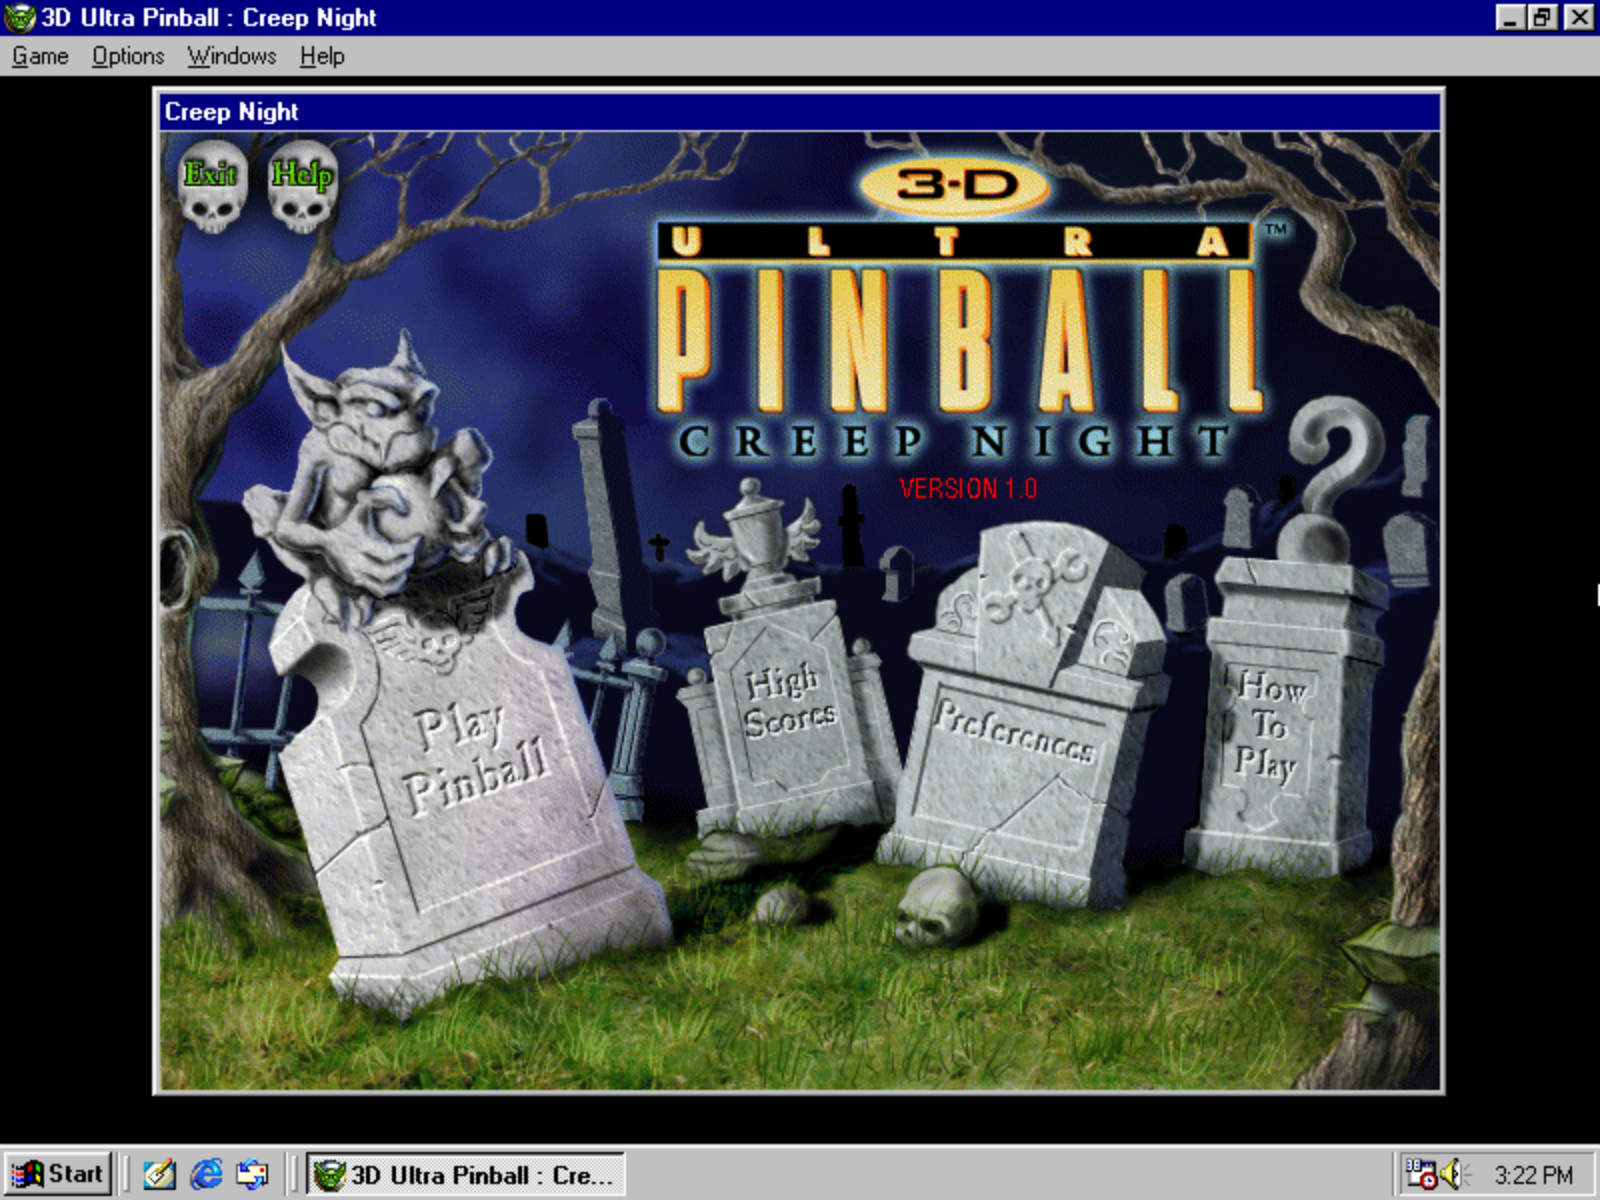Viewport: 1600px width, 1200px height.
Task: Click the volume speaker tray icon
Action: click(1455, 1173)
